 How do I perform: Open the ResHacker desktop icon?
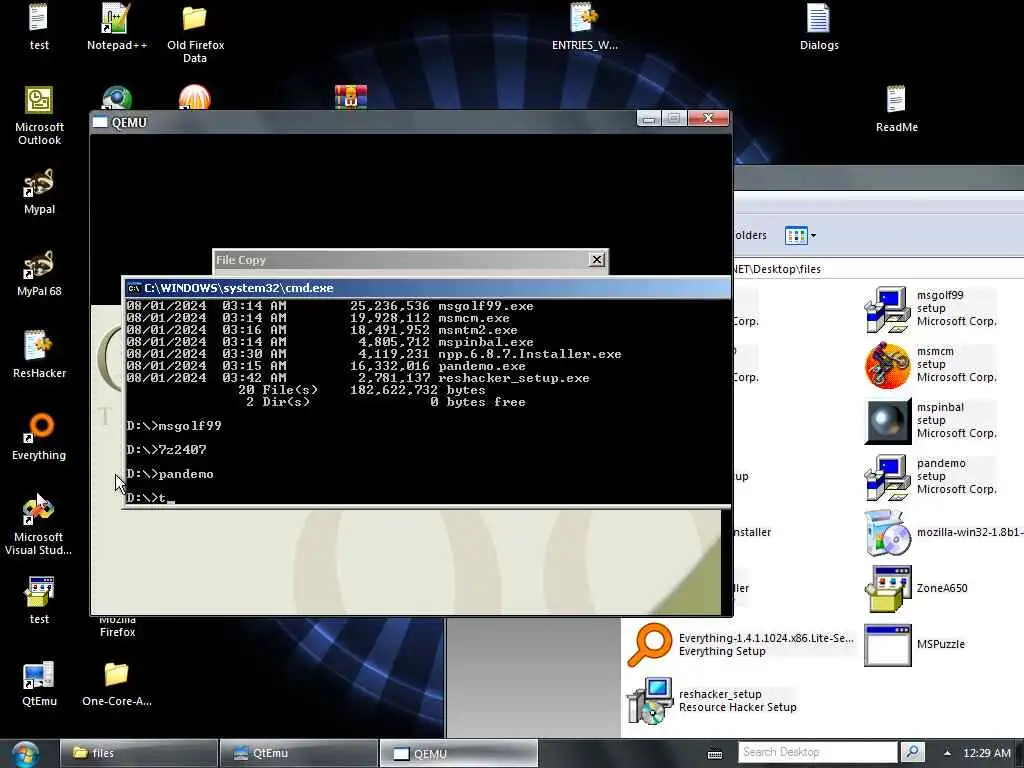click(x=39, y=355)
